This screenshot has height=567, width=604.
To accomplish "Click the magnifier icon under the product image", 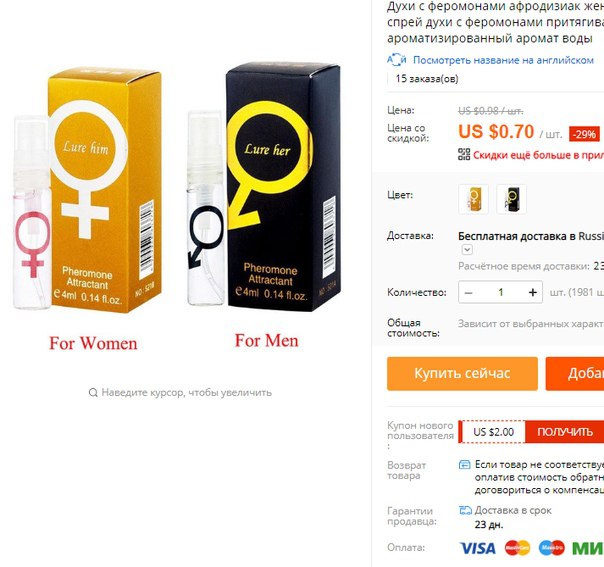I will (93, 393).
